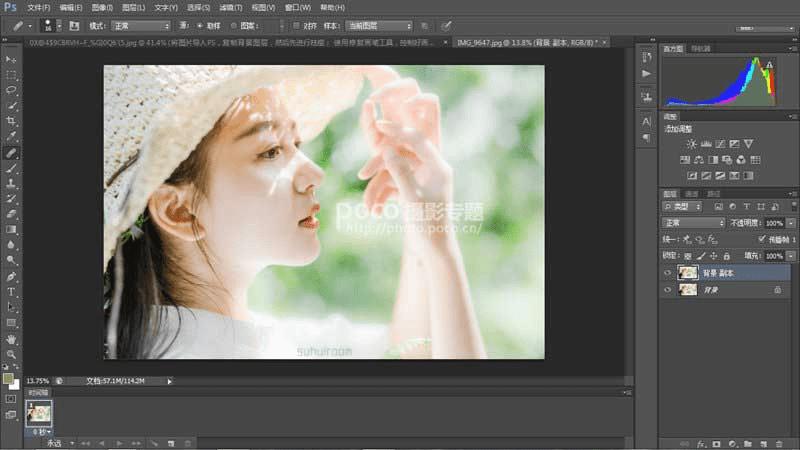The height and width of the screenshot is (450, 800).
Task: Add Color Balance scales adjustment icon
Action: click(699, 160)
